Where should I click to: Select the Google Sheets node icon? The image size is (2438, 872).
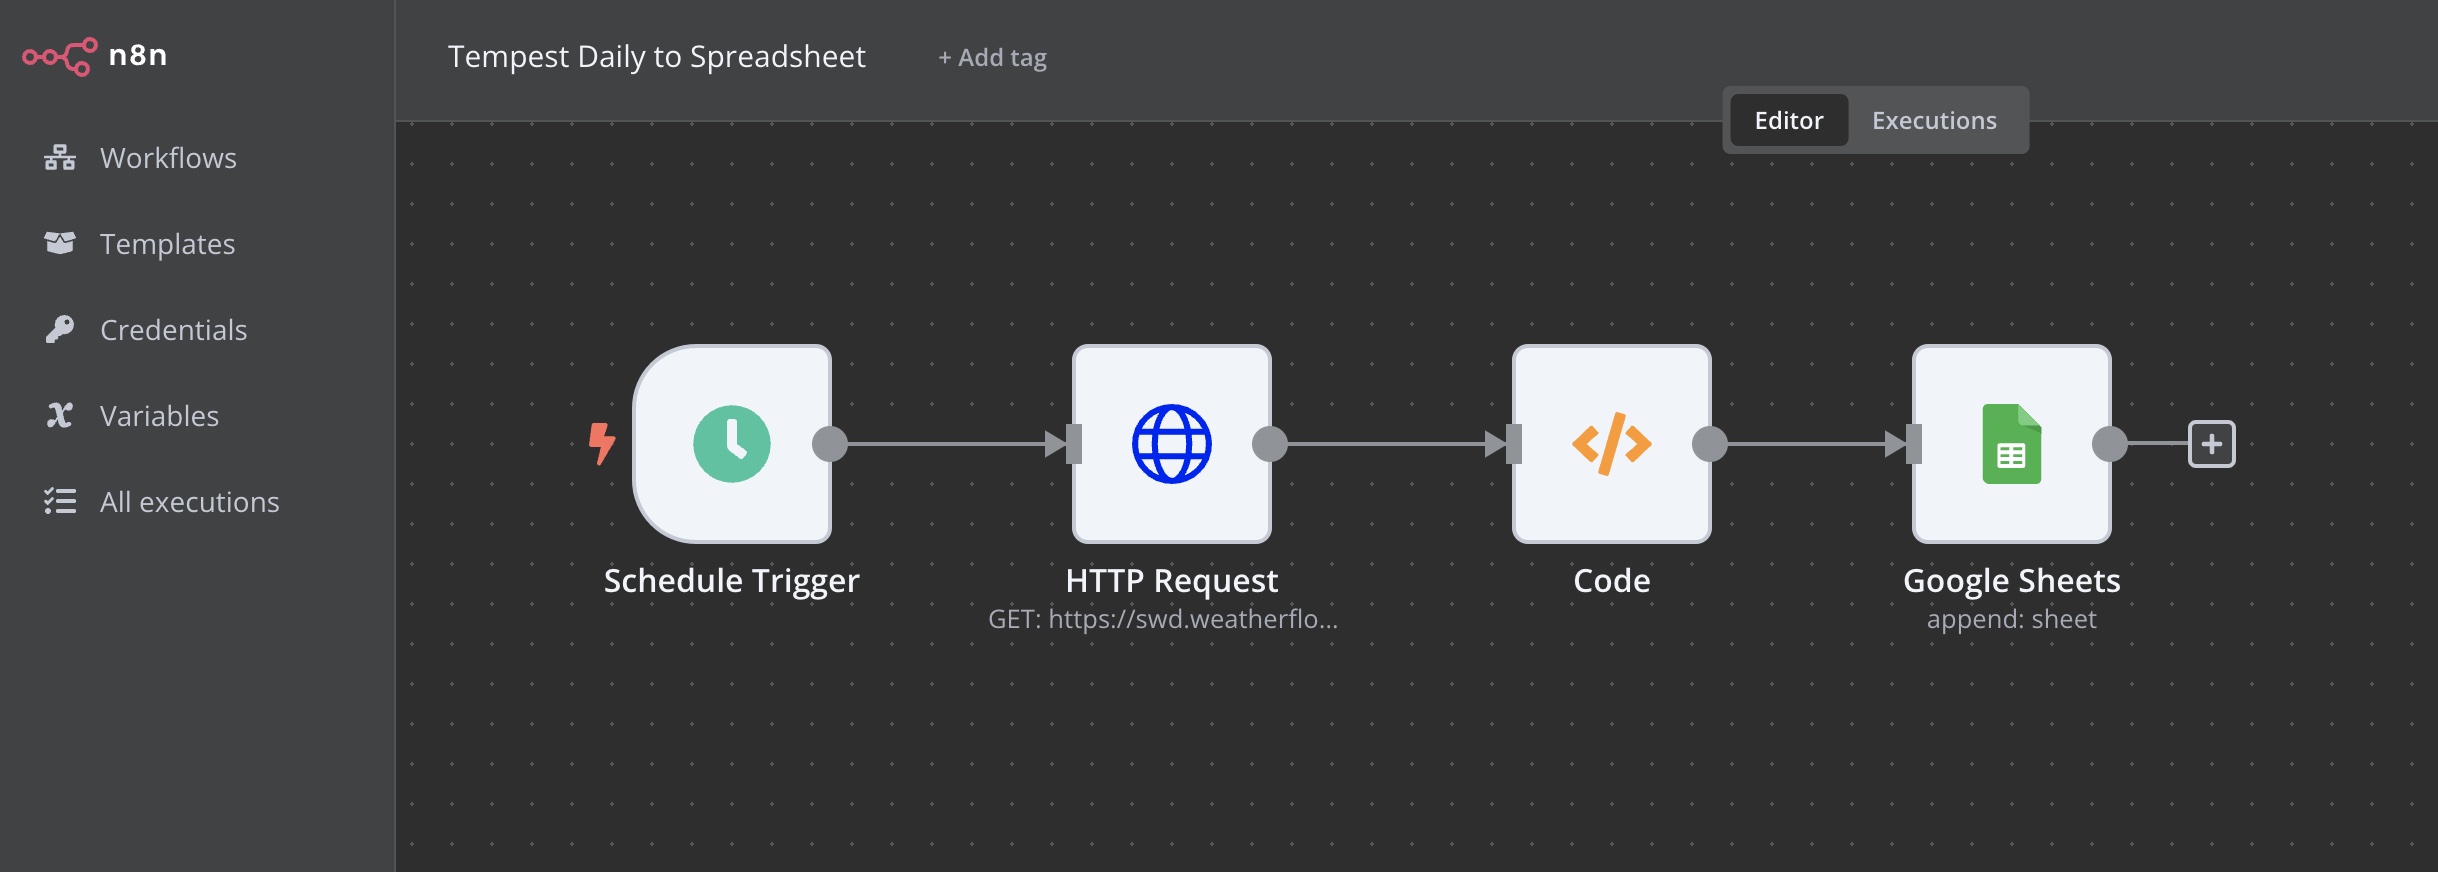[x=2012, y=444]
